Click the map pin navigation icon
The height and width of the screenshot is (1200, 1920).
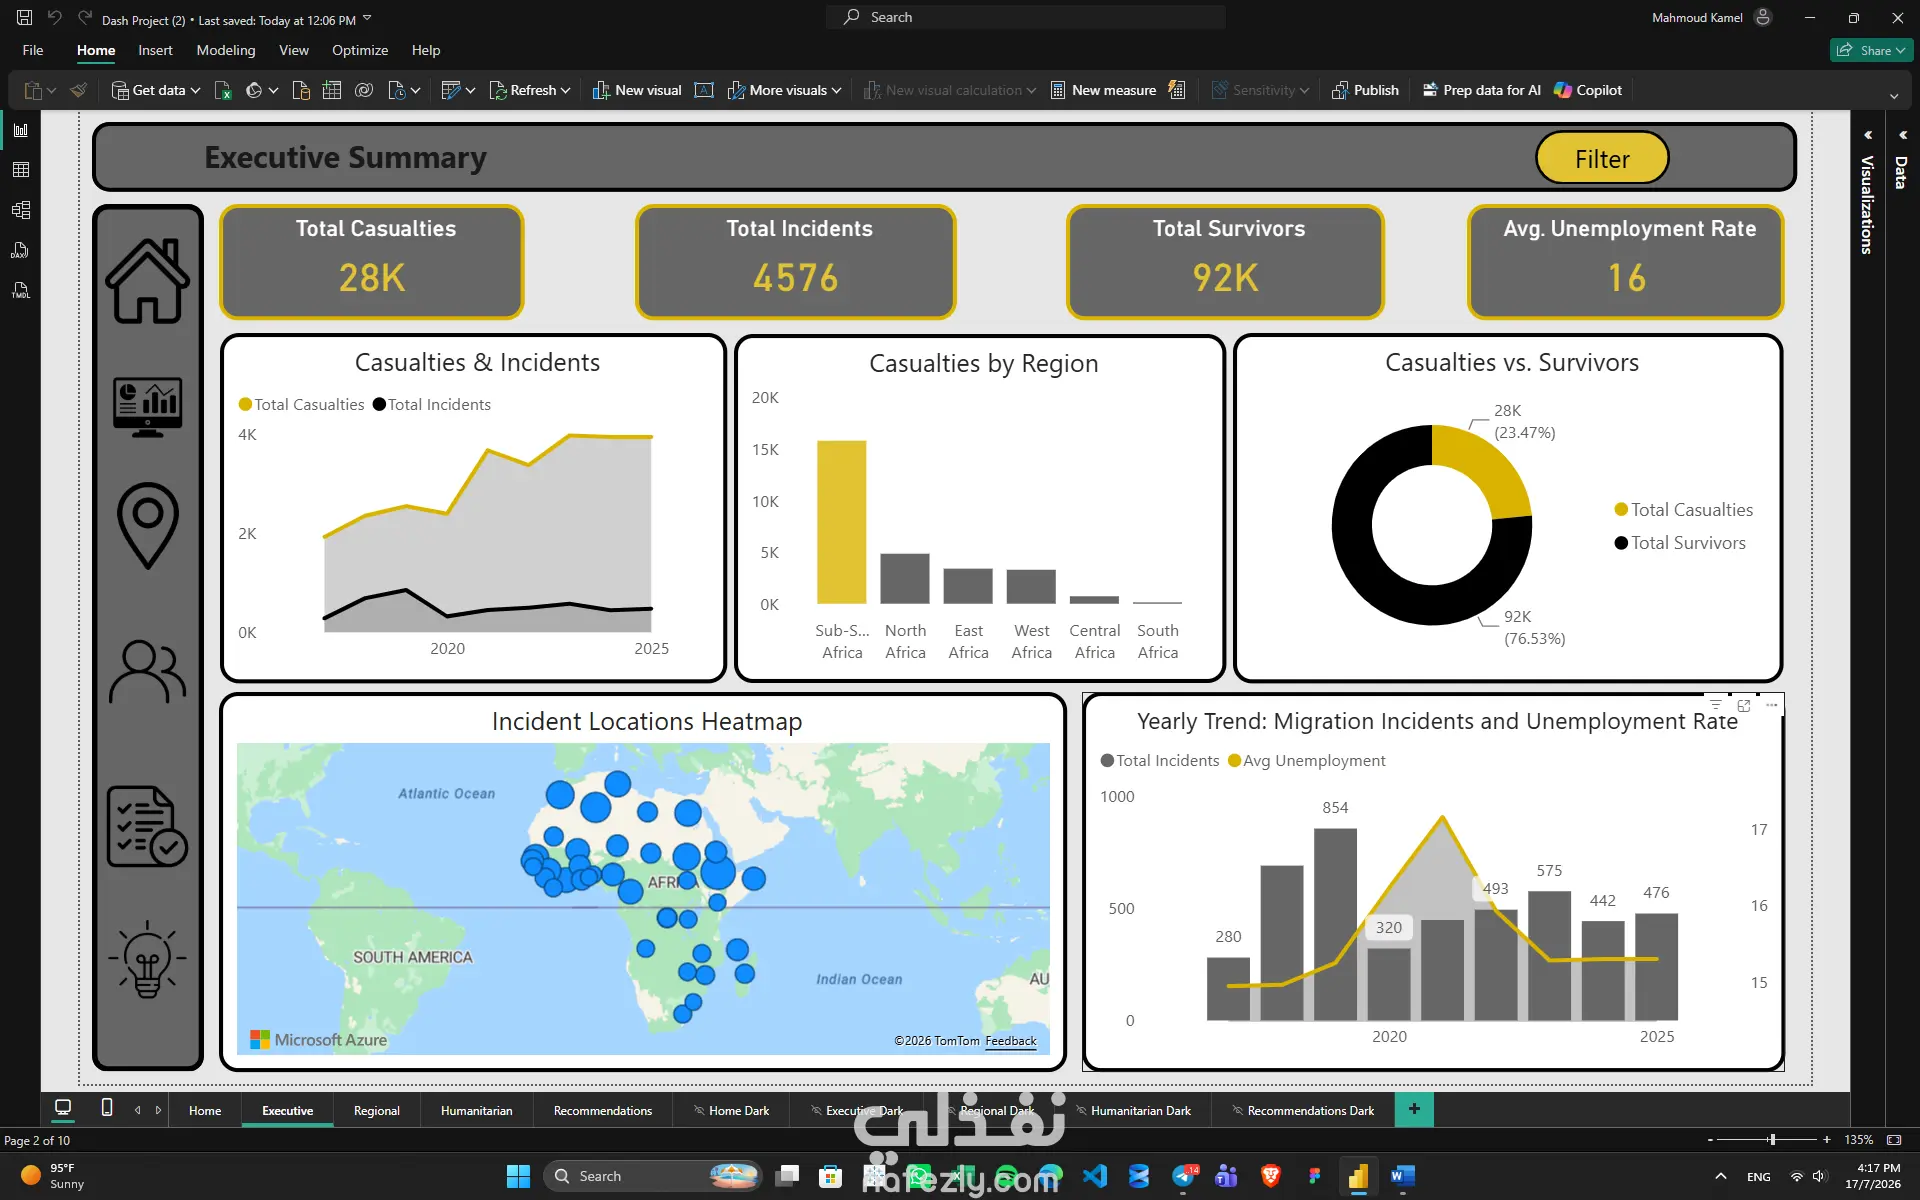[148, 526]
